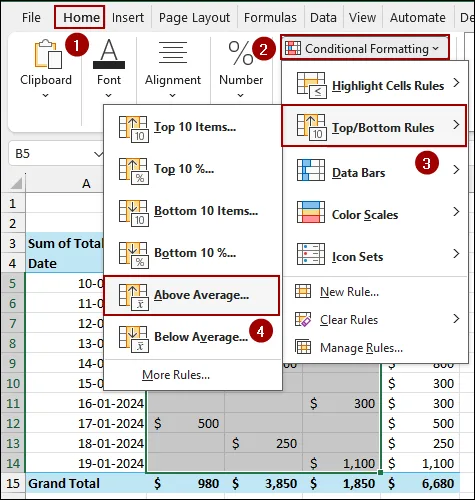
Task: Click the 980 total cell
Action: pyautogui.click(x=185, y=483)
